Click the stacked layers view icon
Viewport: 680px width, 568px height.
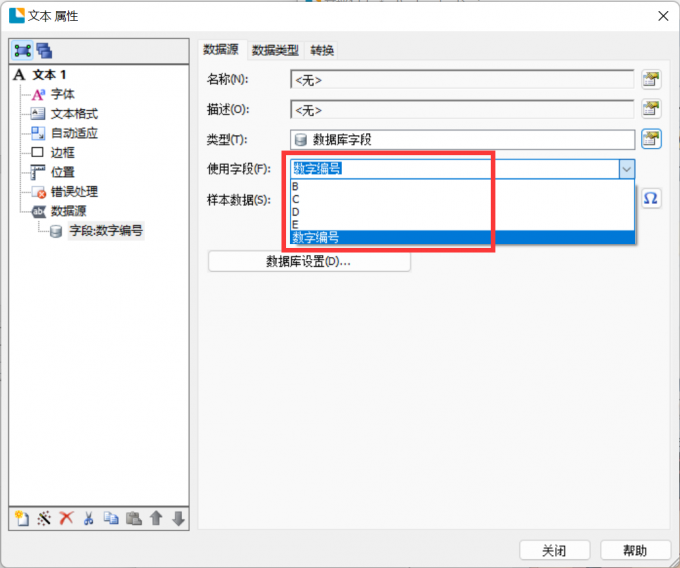44,51
